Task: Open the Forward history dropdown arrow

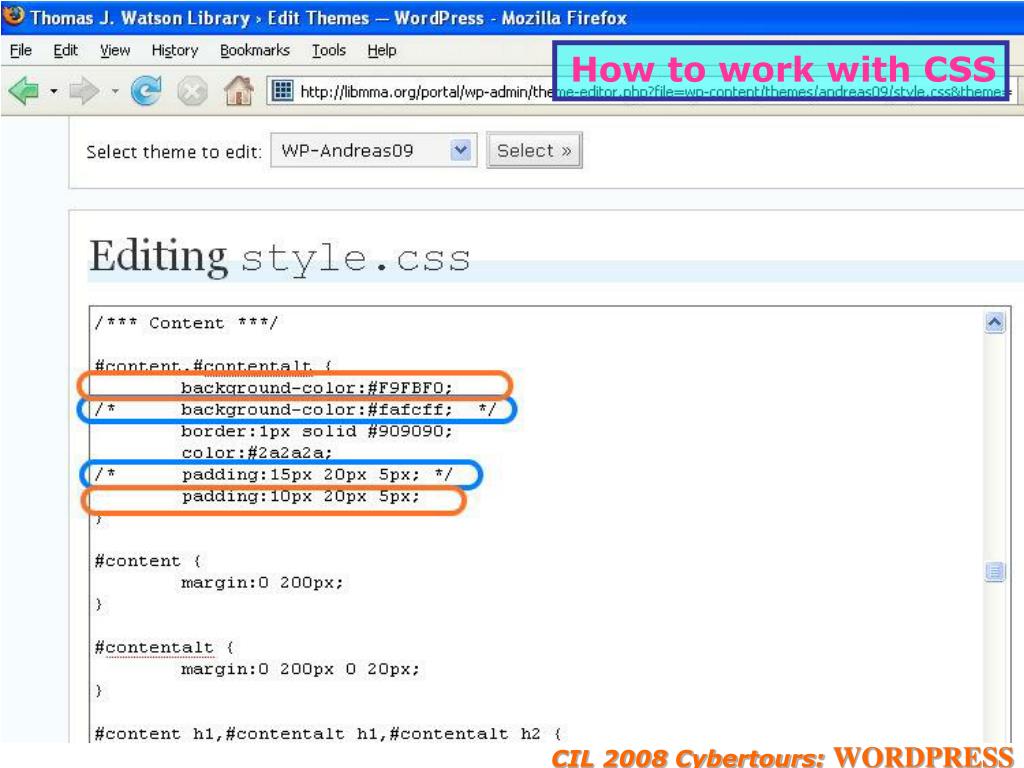Action: (115, 91)
